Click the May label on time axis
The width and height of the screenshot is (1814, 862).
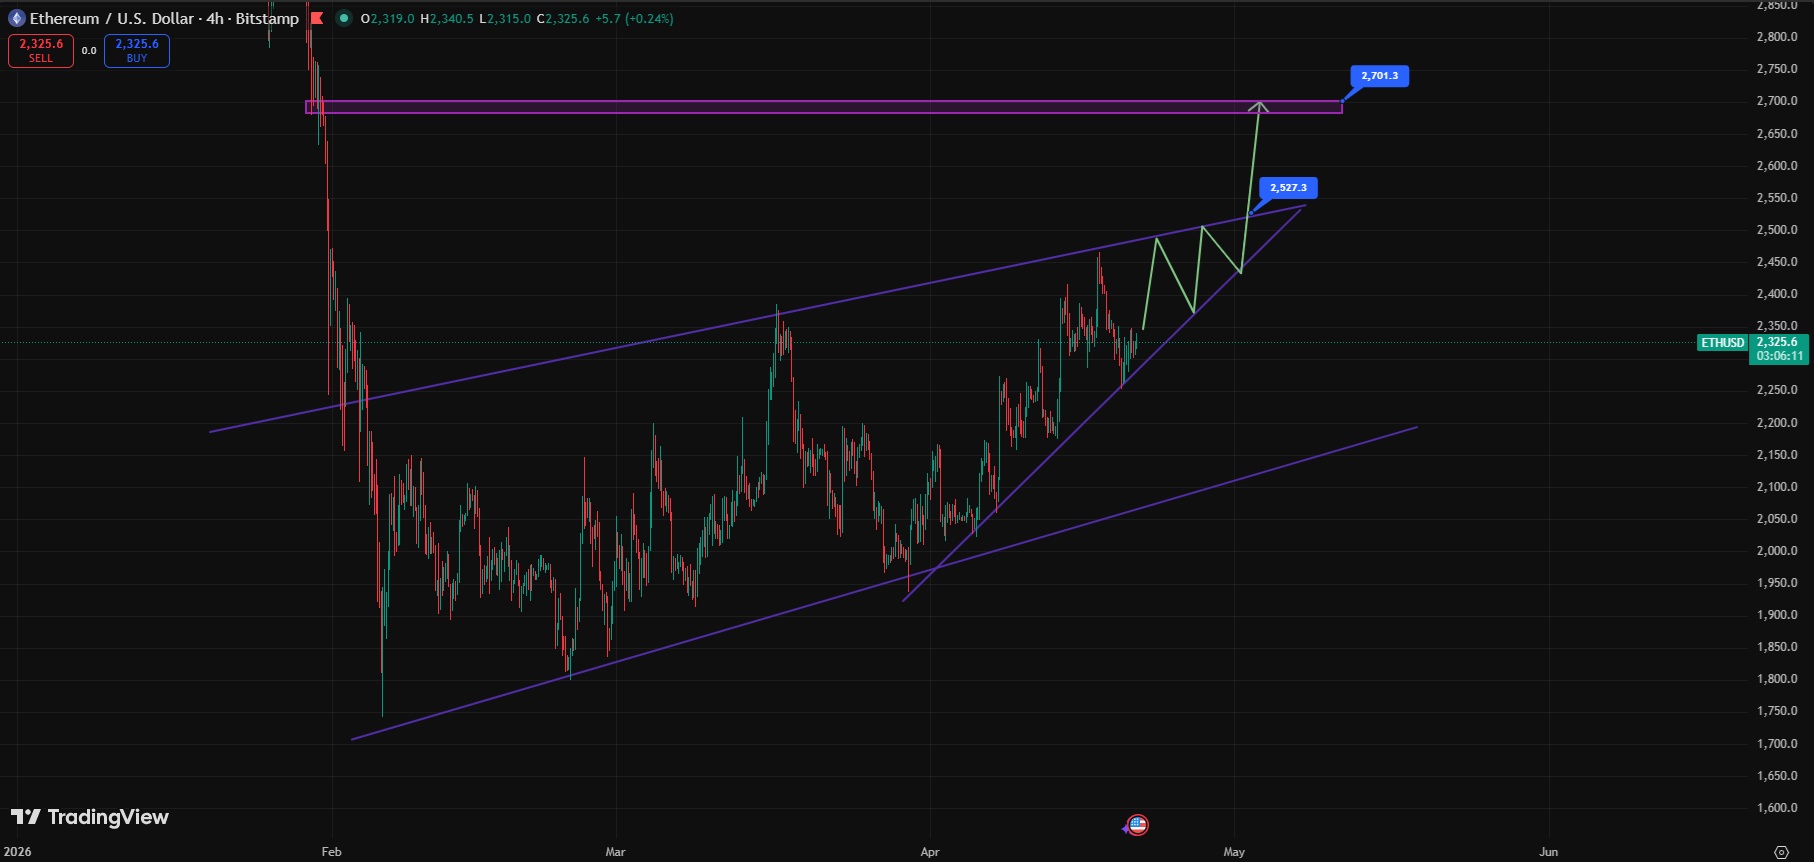[1234, 852]
